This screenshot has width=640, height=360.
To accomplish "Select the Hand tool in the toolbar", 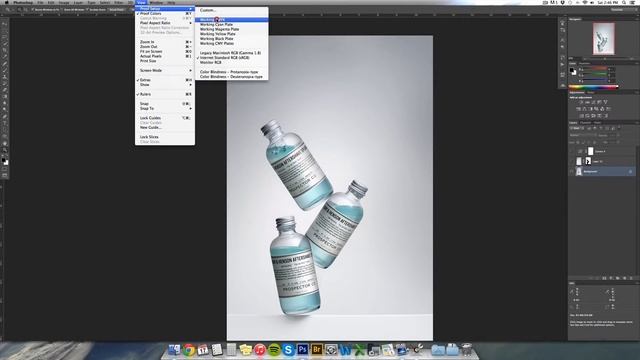I will pyautogui.click(x=4, y=143).
